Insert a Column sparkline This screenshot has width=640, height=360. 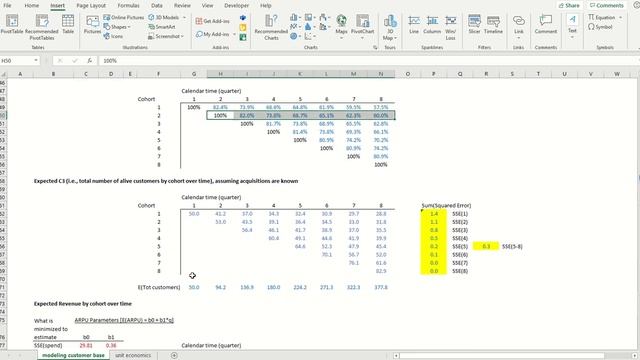click(x=432, y=25)
